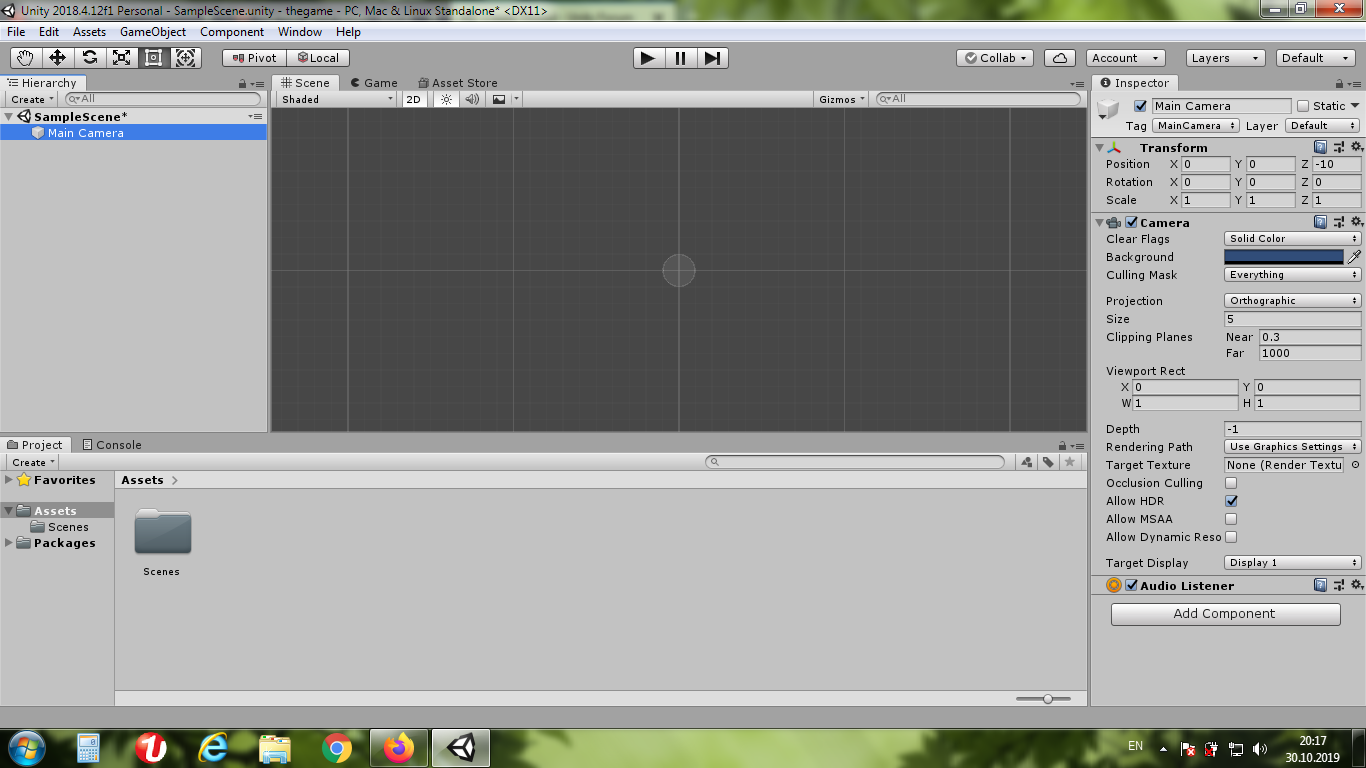This screenshot has height=768, width=1366.
Task: Disable the Camera component checkbox
Action: (1131, 222)
